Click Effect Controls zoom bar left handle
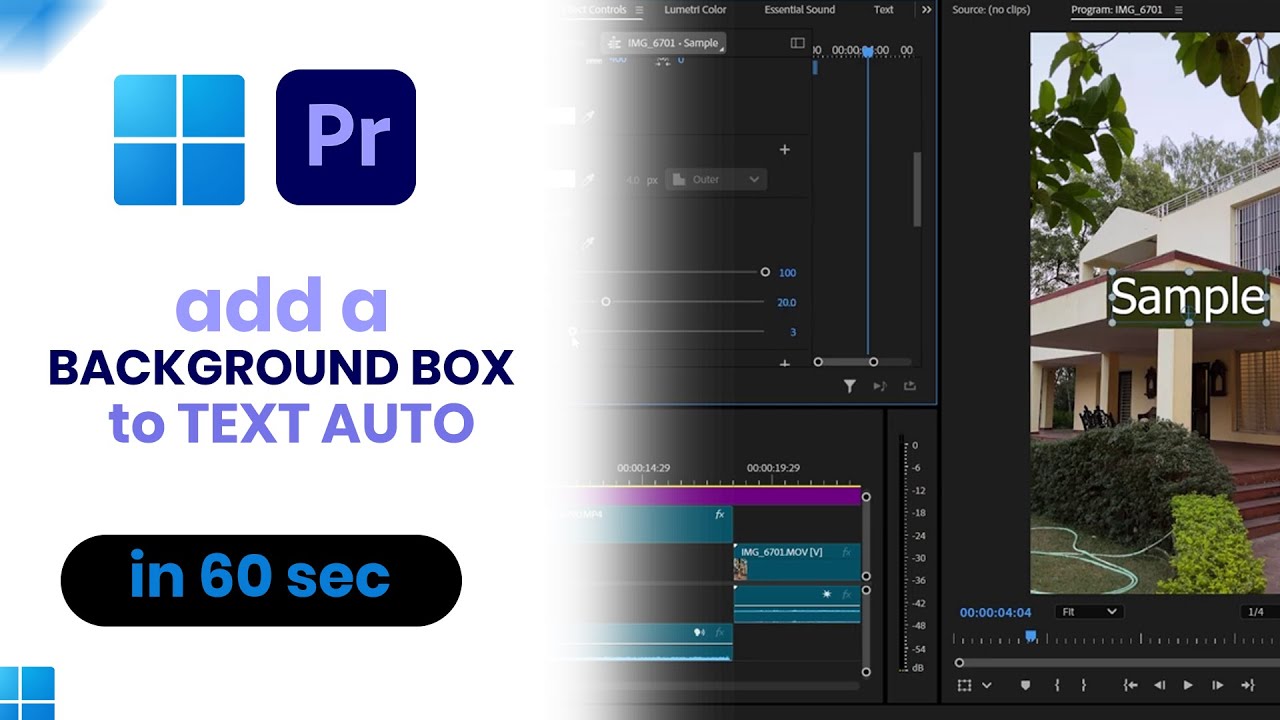1280x720 pixels. [818, 362]
